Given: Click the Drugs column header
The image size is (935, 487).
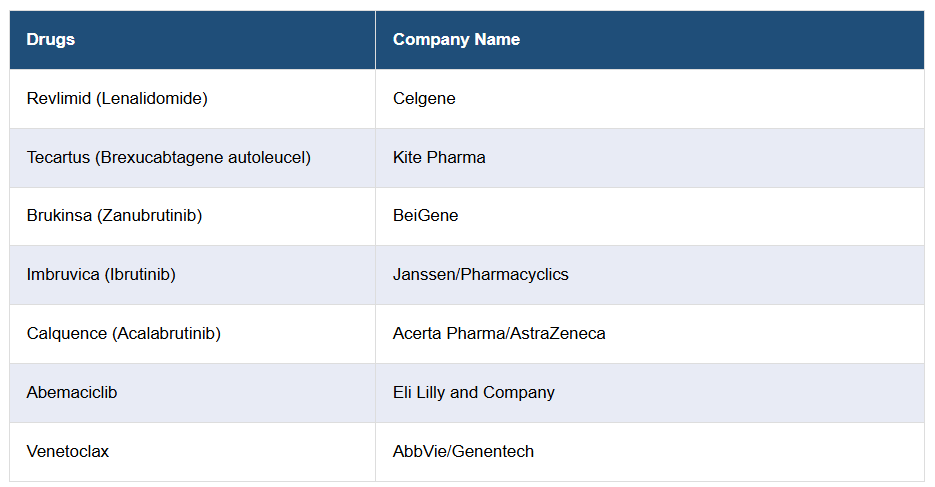Looking at the screenshot, I should click(51, 40).
